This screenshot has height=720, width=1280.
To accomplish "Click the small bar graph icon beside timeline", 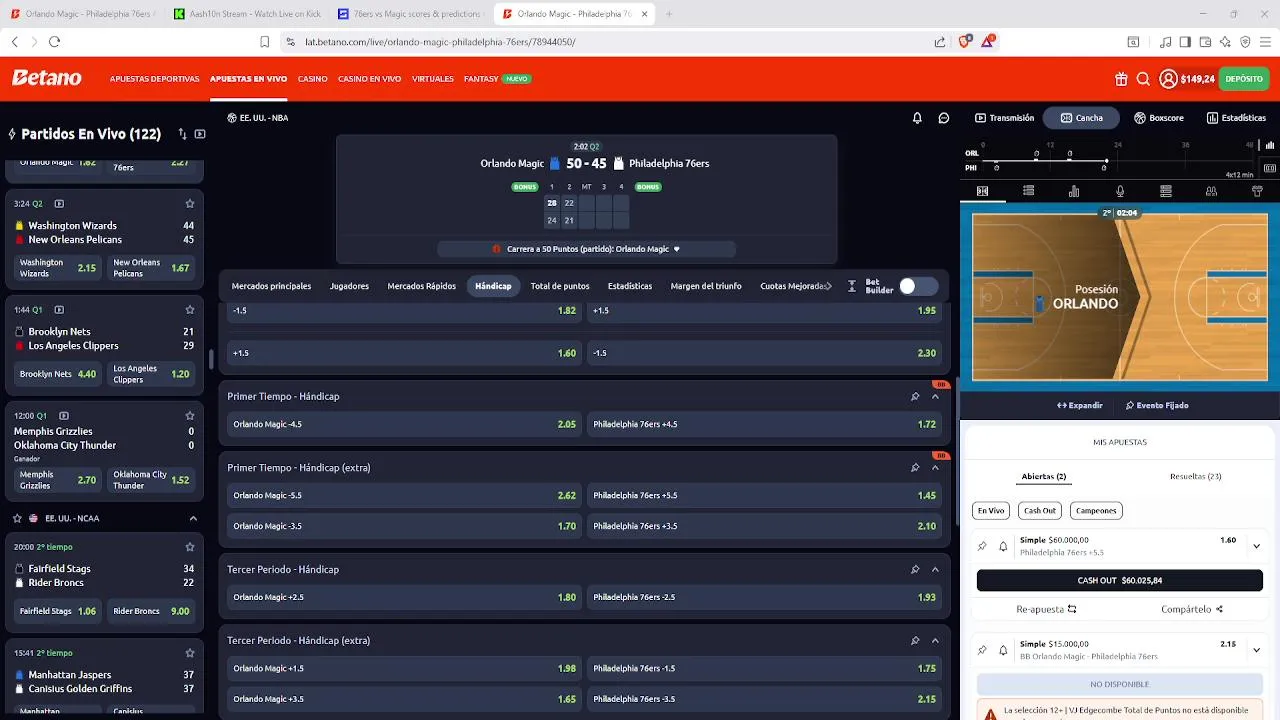I will tap(1269, 146).
